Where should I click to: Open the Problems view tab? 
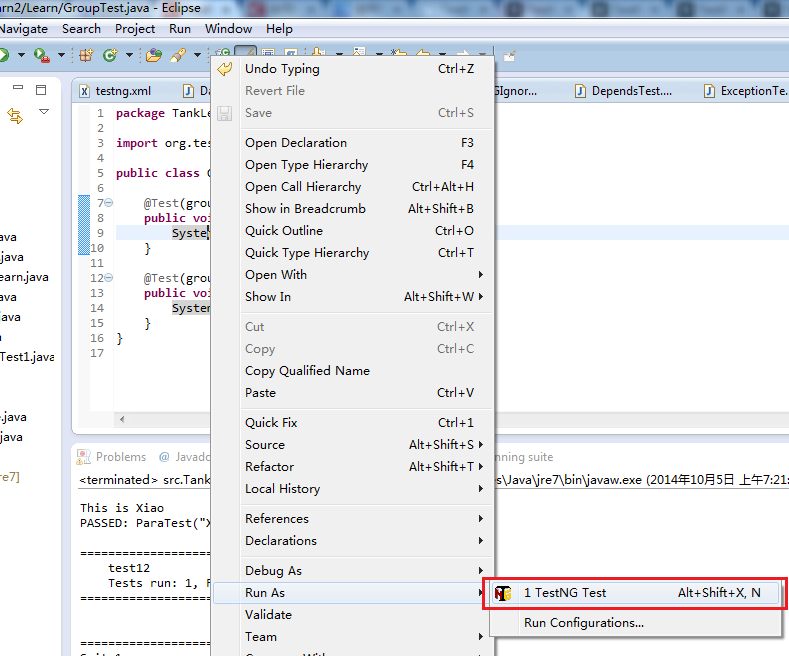[x=112, y=457]
